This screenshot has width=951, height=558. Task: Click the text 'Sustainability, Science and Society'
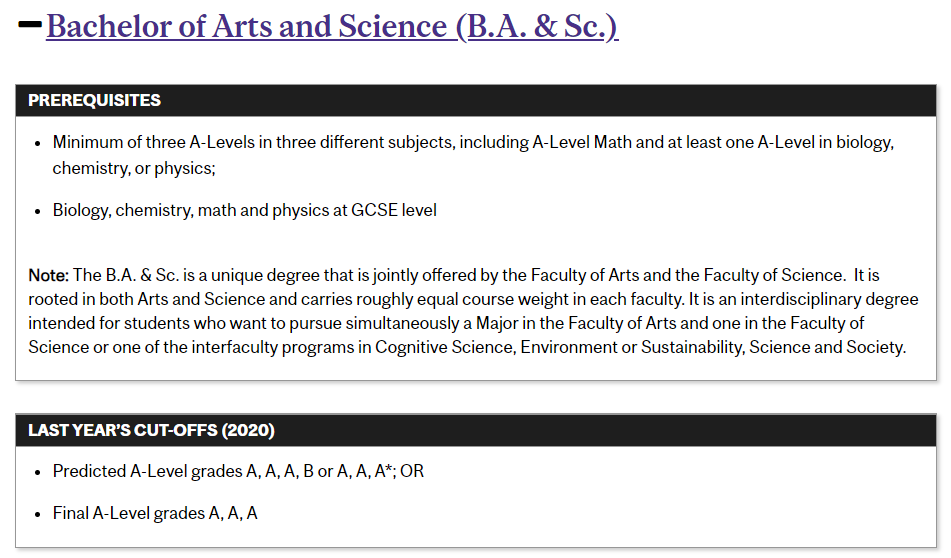pyautogui.click(x=773, y=347)
